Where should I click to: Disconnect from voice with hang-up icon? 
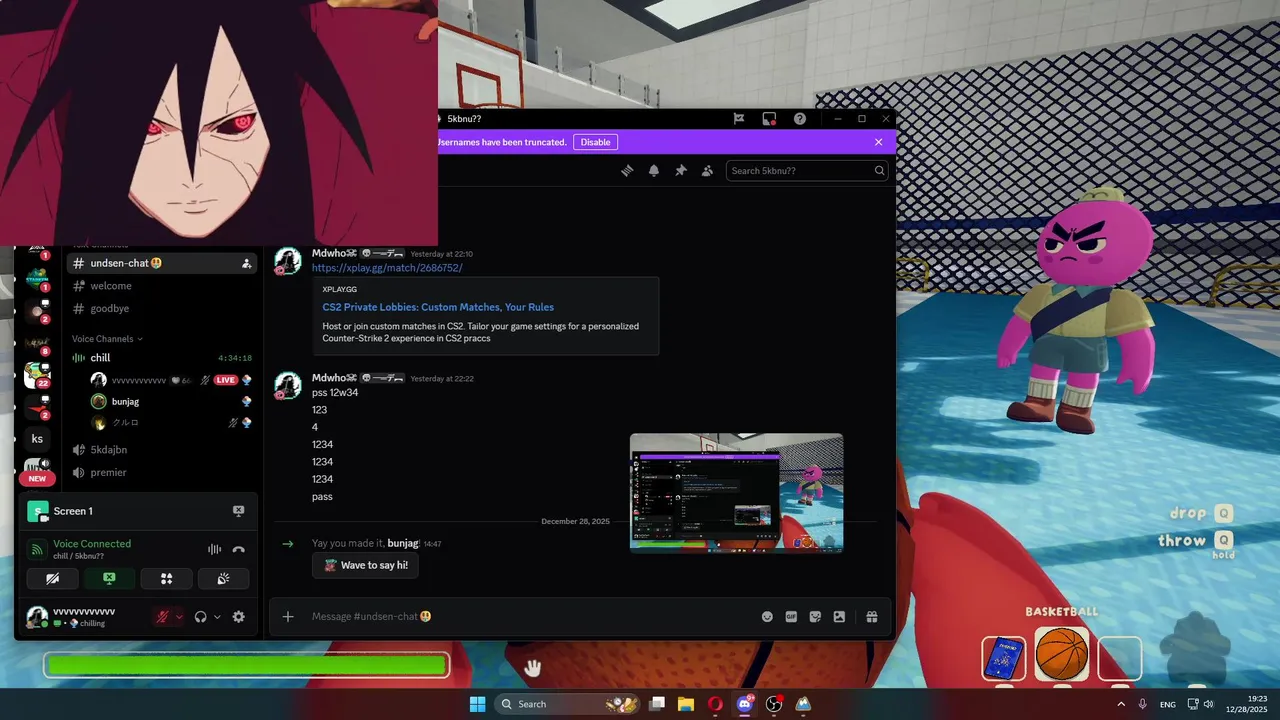tap(238, 549)
